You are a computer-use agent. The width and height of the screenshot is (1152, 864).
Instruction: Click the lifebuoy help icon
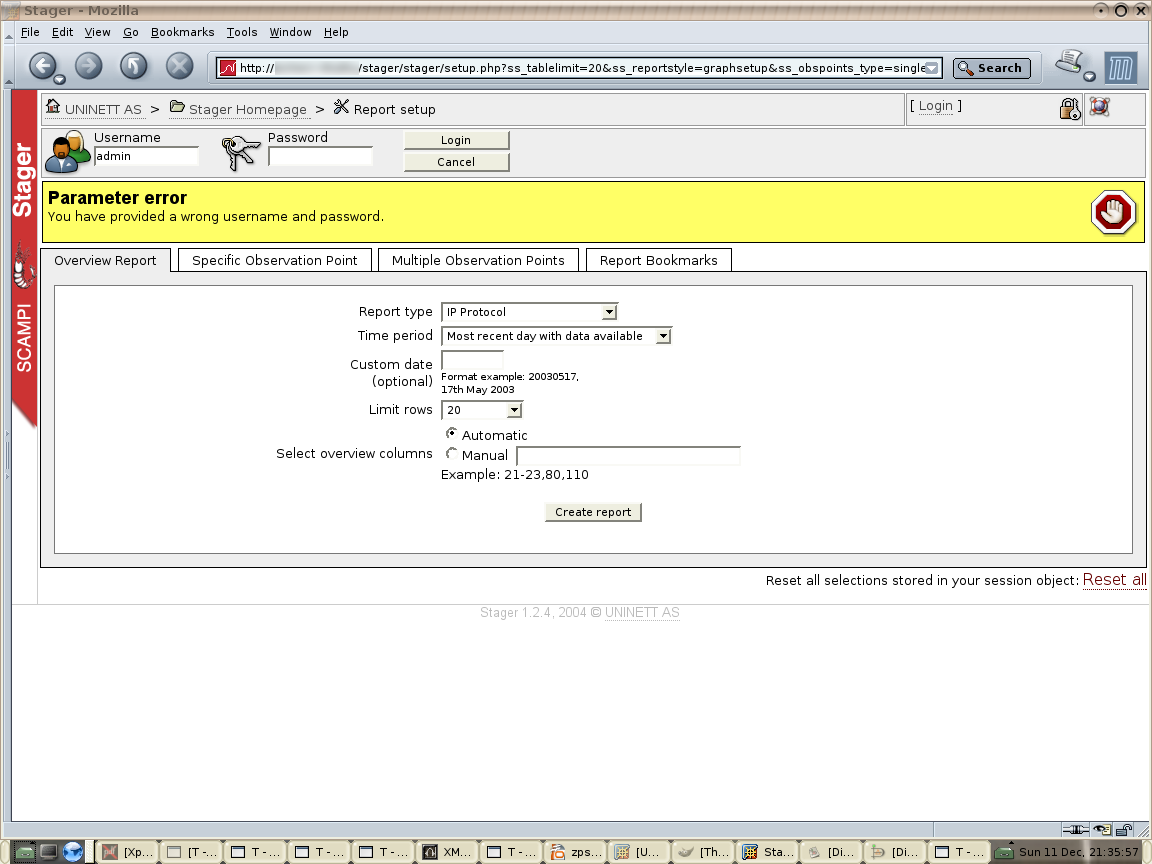(x=1099, y=107)
